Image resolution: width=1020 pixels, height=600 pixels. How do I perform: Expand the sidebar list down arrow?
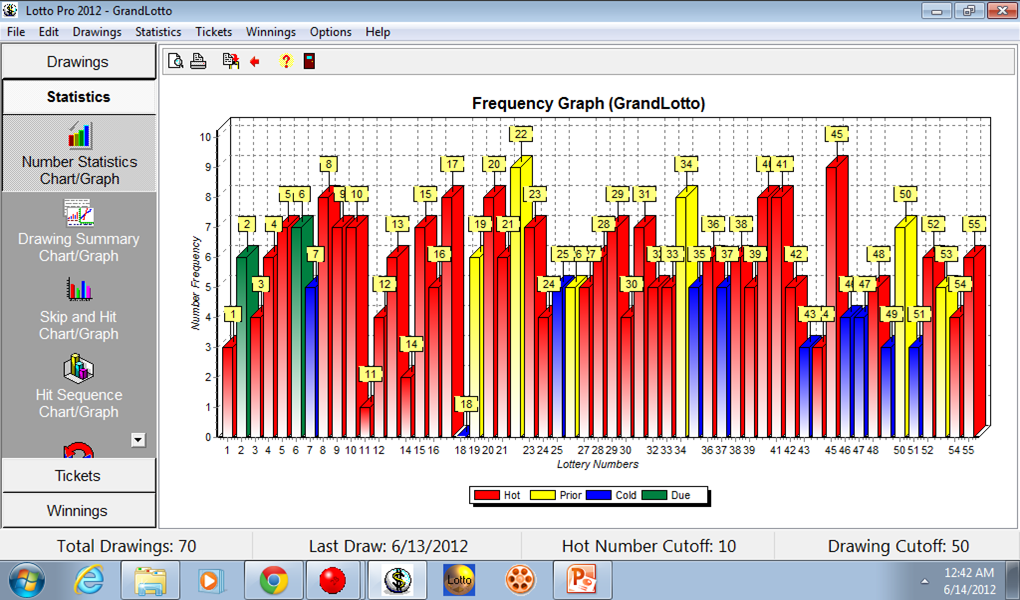pos(138,440)
